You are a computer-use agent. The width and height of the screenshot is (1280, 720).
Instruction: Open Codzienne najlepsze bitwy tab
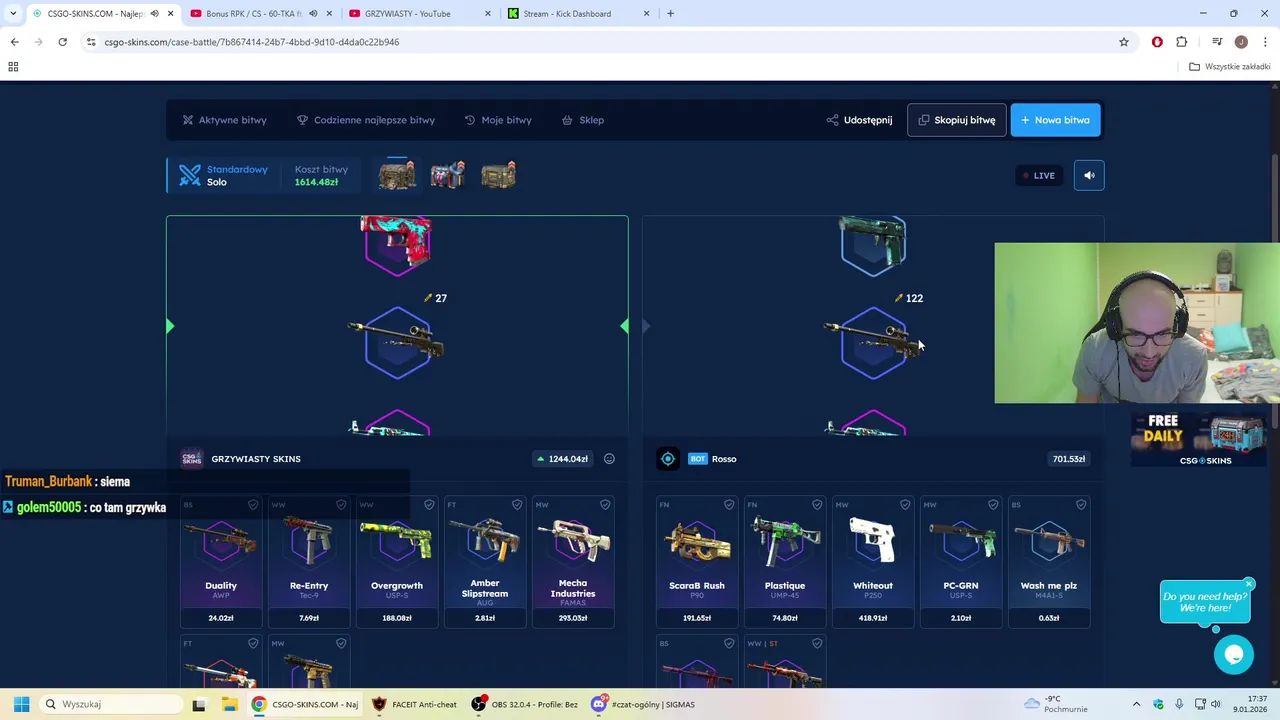click(365, 120)
